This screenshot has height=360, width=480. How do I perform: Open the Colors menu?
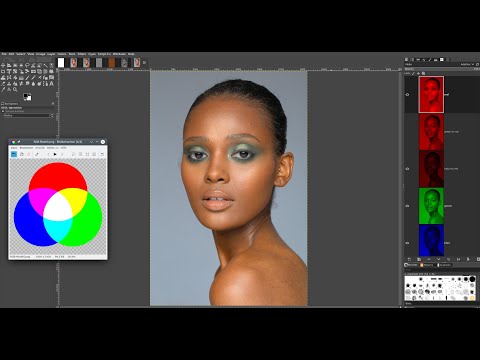pyautogui.click(x=62, y=54)
